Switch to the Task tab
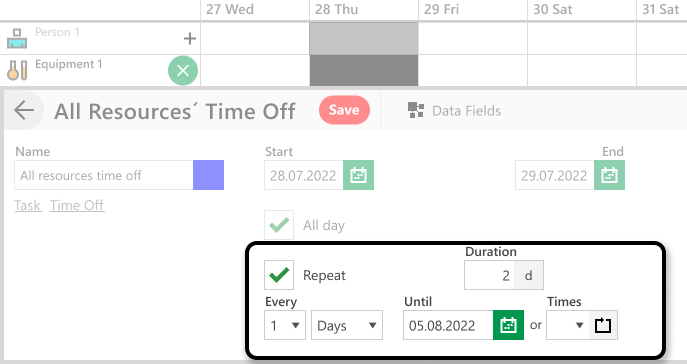The width and height of the screenshot is (687, 364). point(28,205)
